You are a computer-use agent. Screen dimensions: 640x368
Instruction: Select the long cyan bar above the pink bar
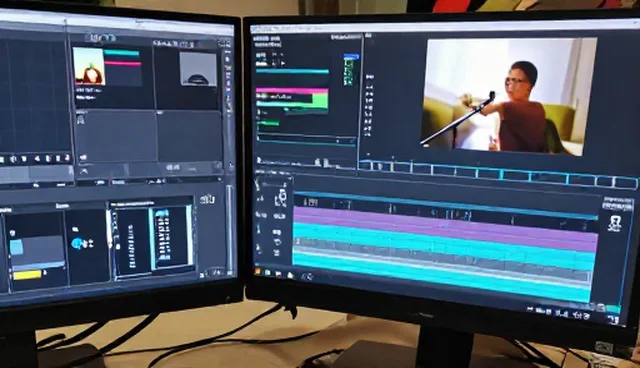tap(292, 71)
